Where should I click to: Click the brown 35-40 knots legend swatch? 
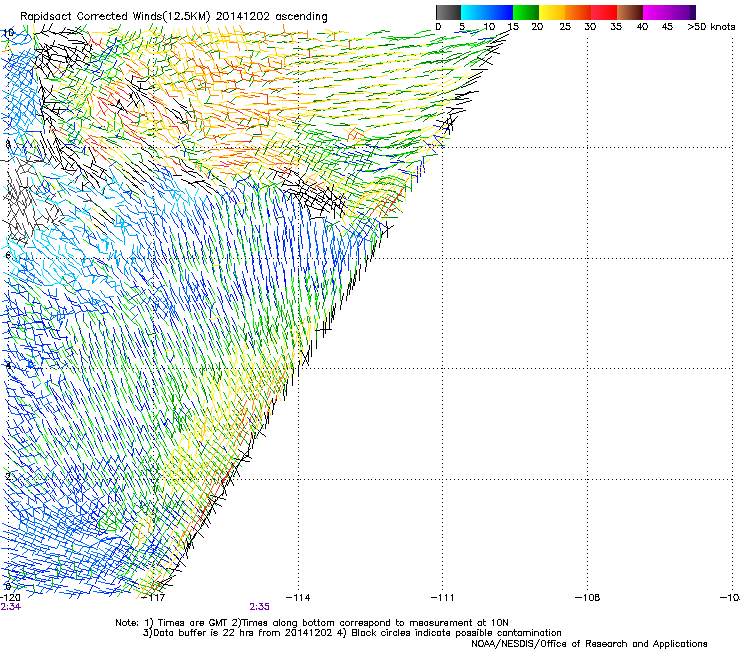[x=630, y=12]
